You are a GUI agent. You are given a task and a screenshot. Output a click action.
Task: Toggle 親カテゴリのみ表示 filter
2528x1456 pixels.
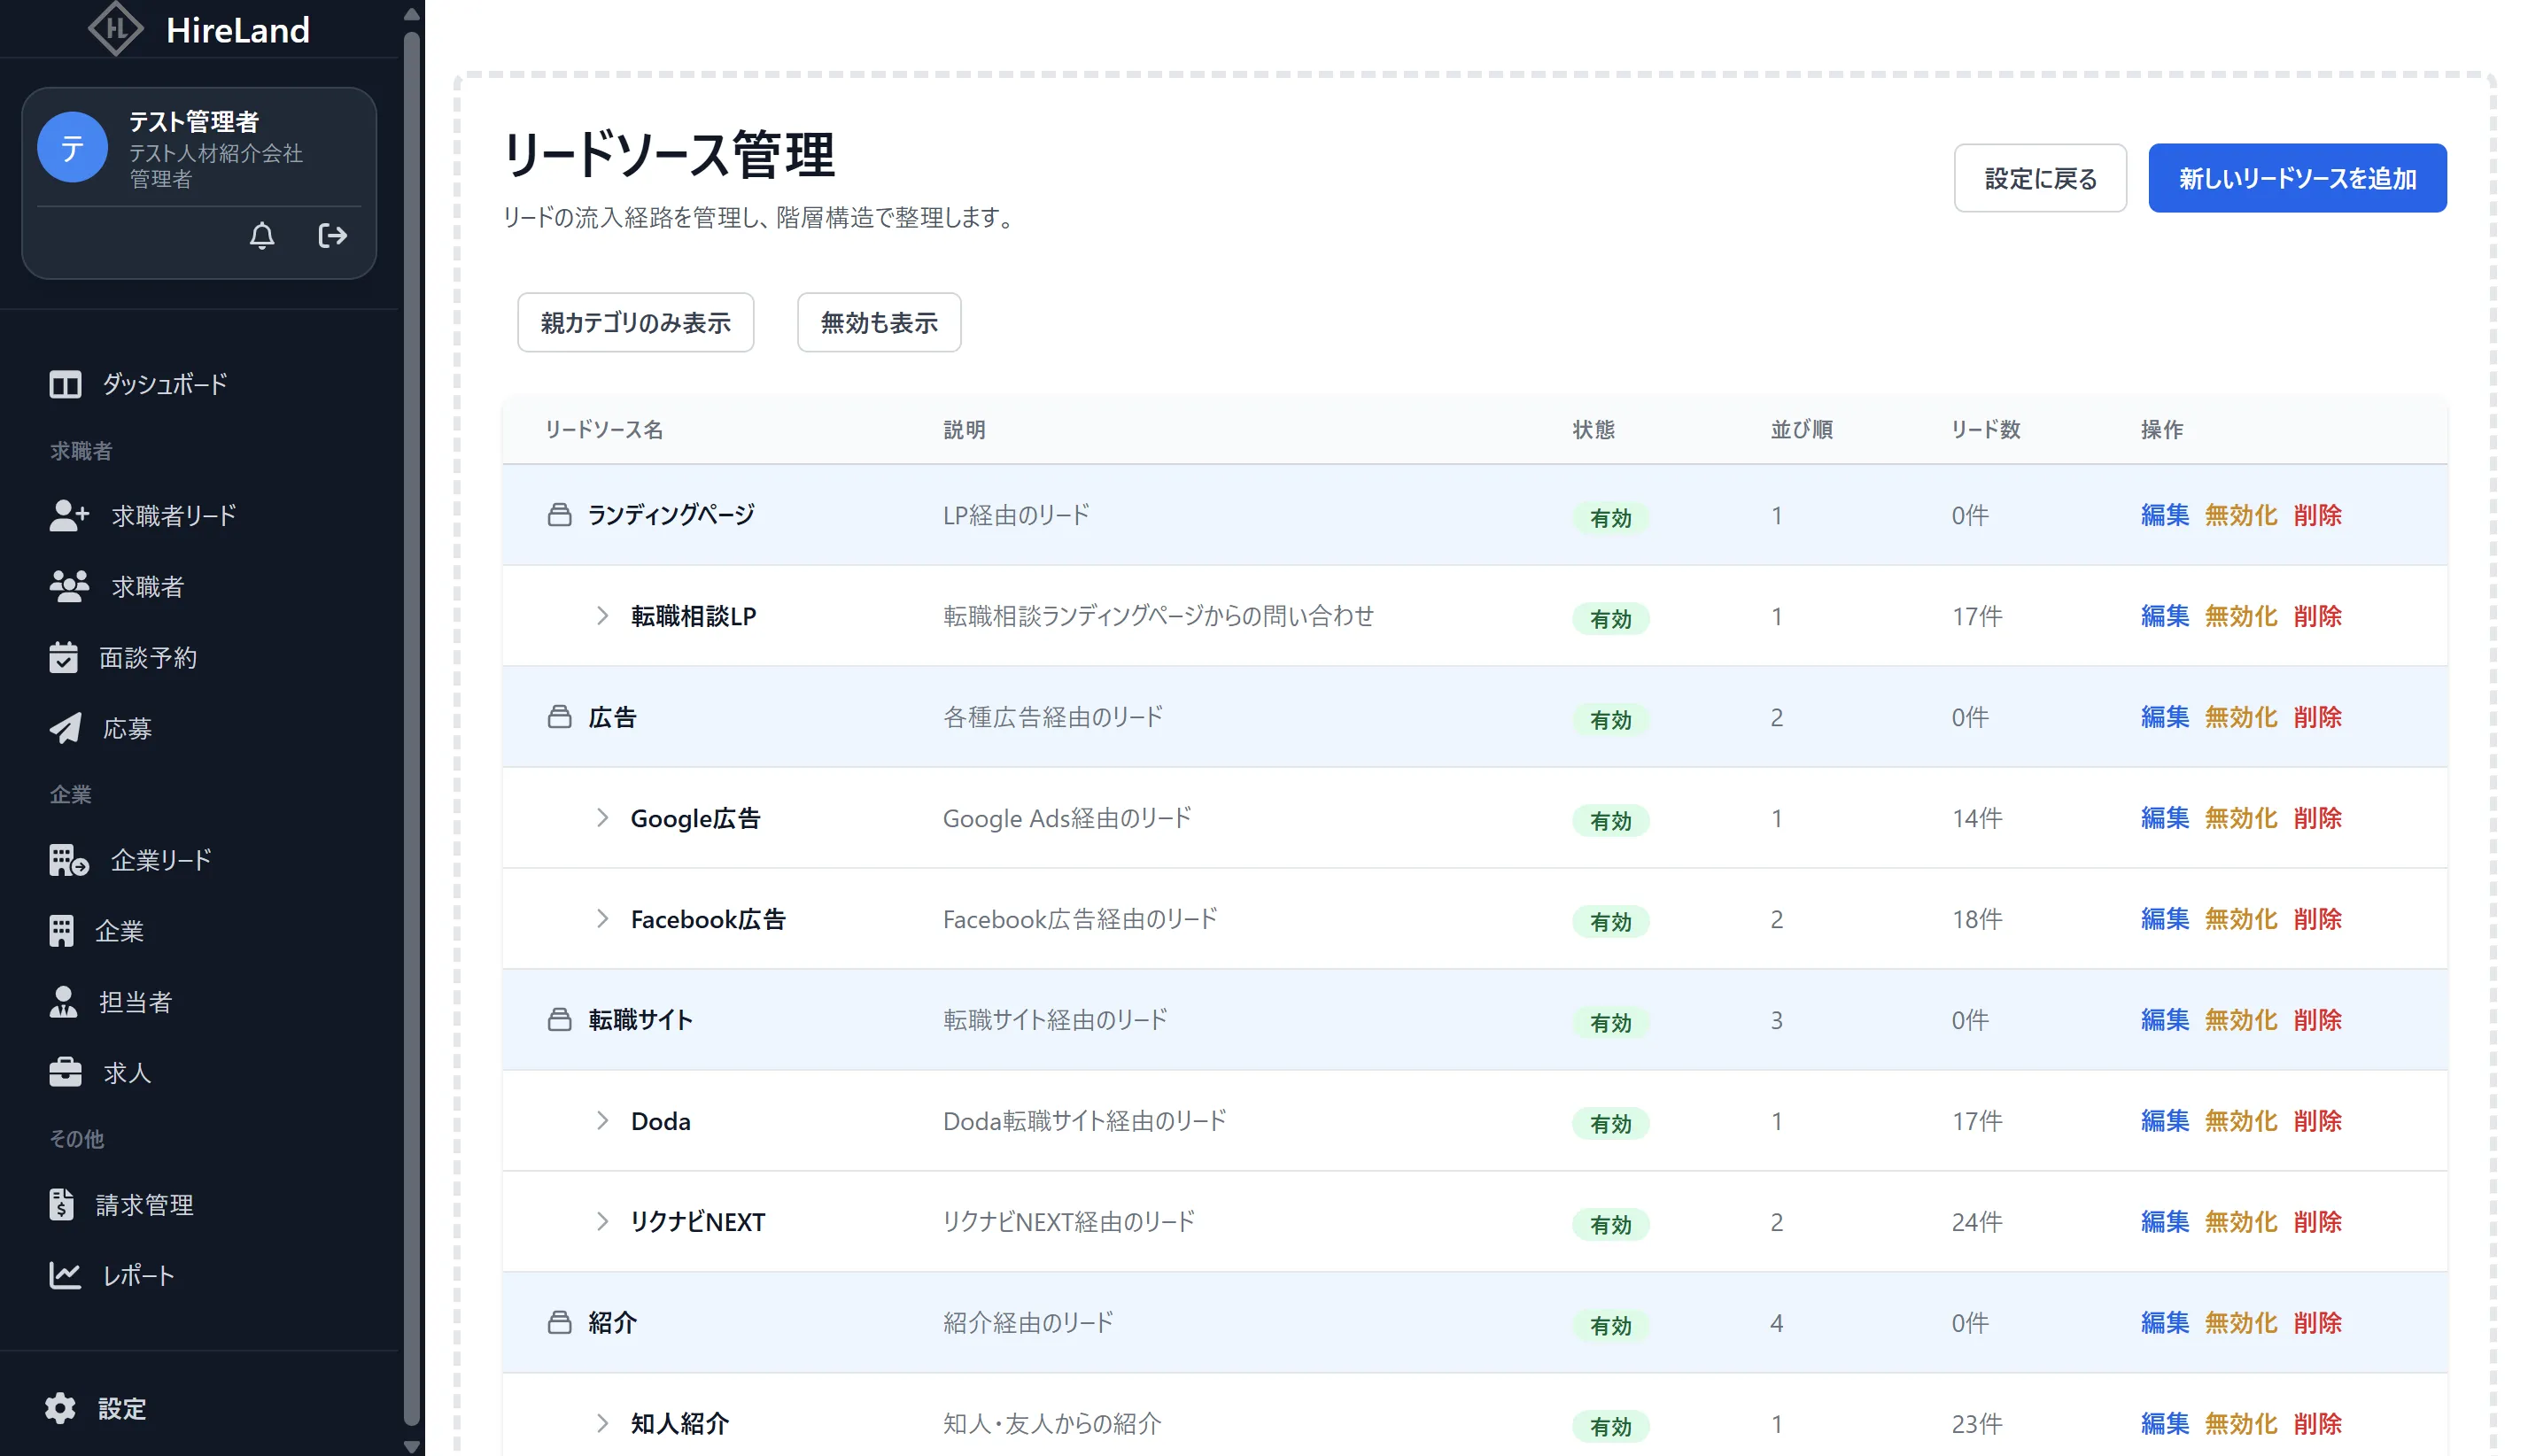(x=635, y=322)
